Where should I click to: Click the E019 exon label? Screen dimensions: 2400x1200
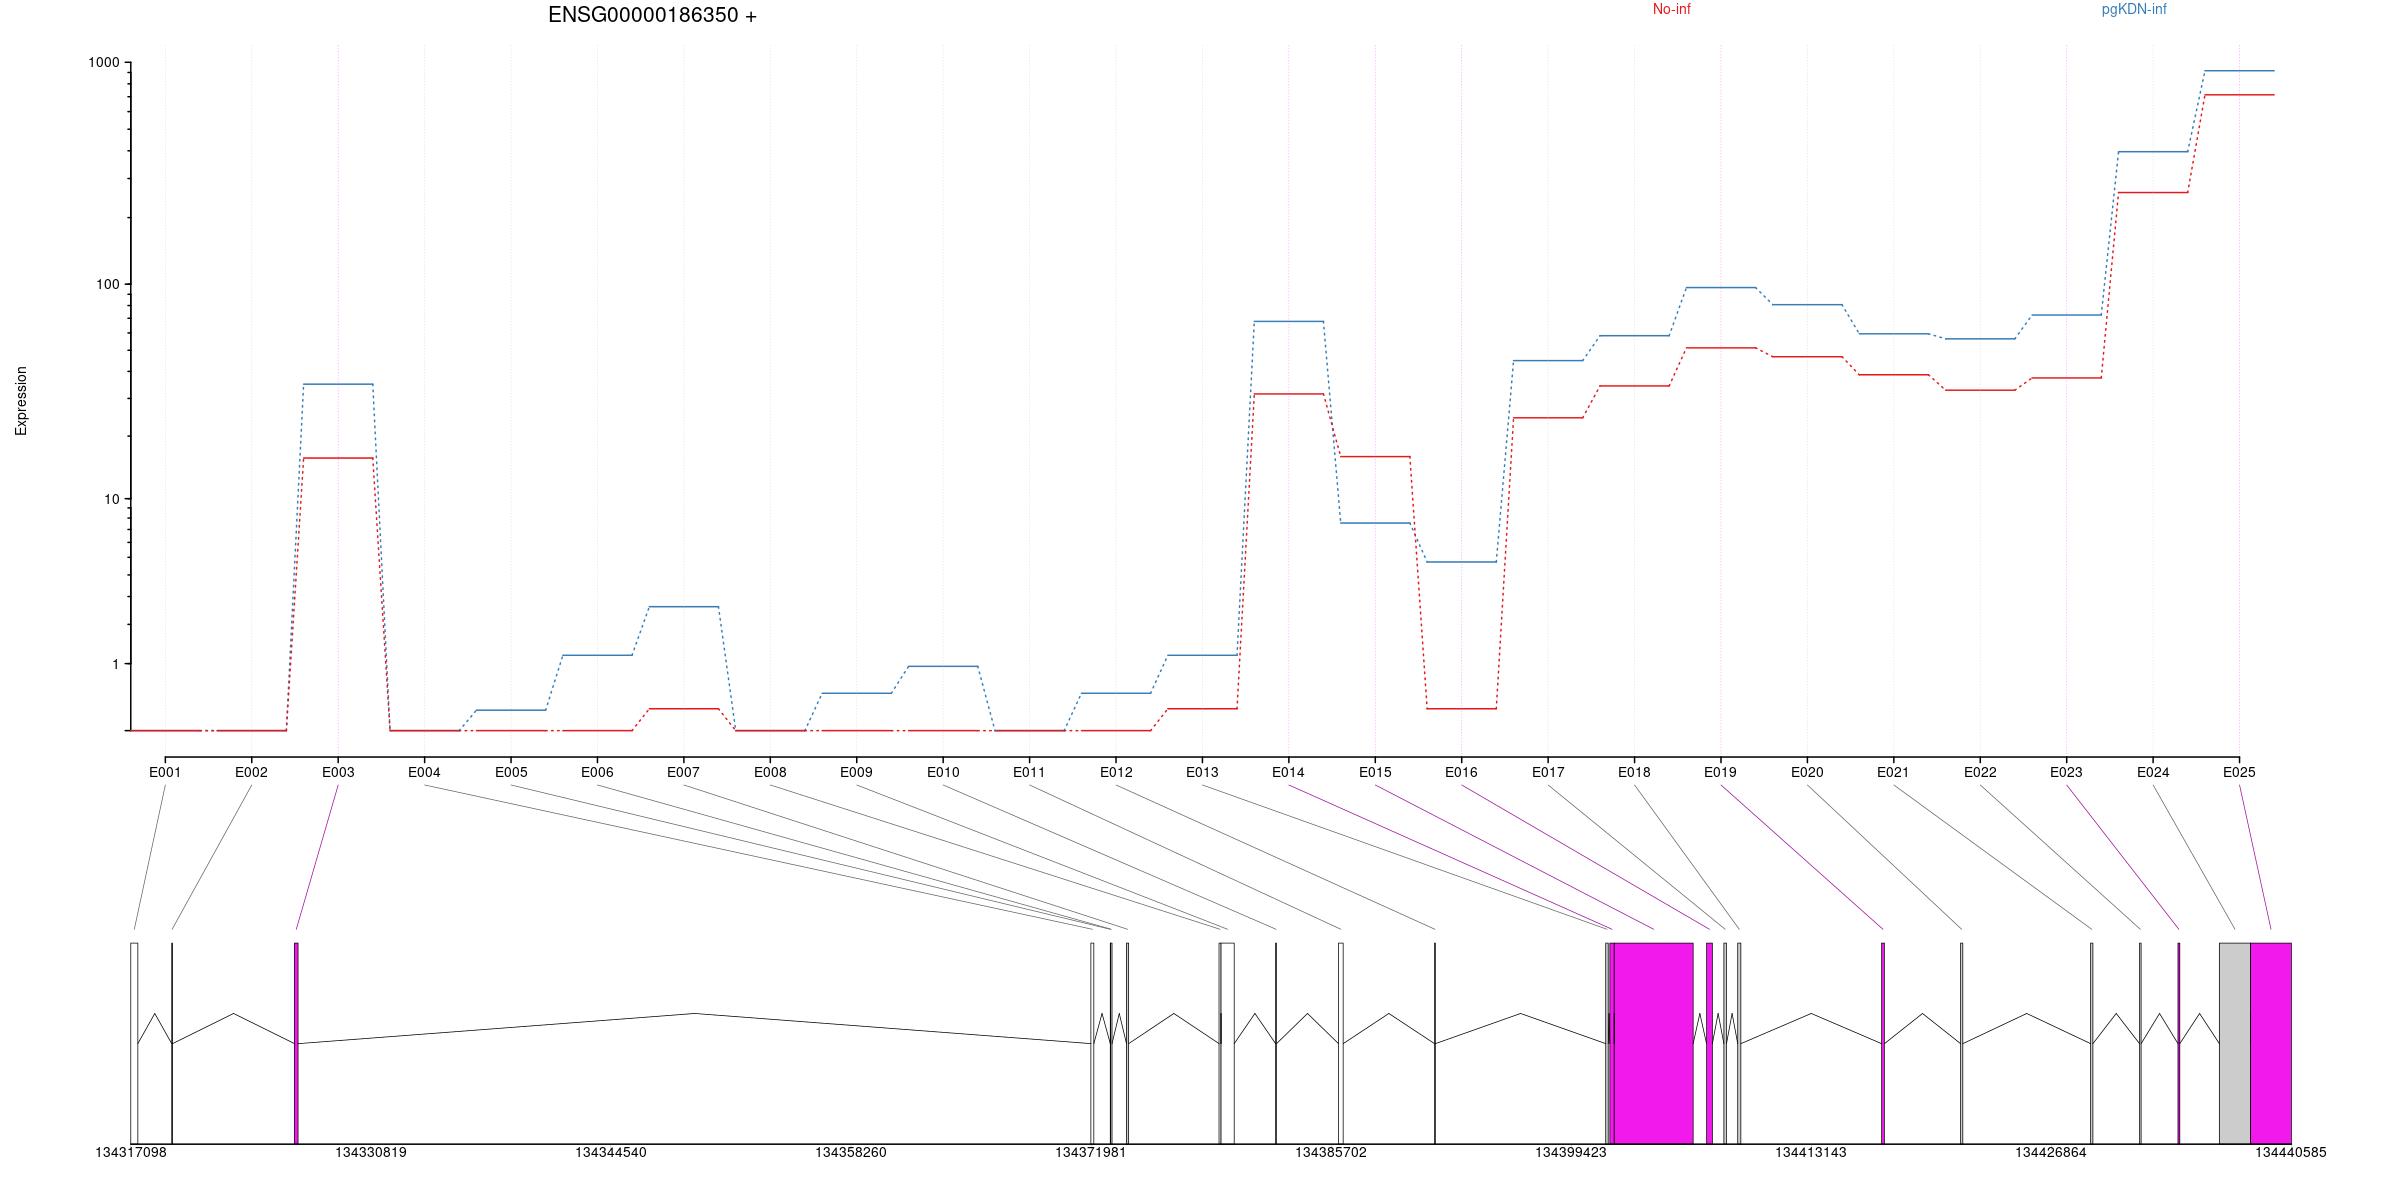pyautogui.click(x=1720, y=772)
